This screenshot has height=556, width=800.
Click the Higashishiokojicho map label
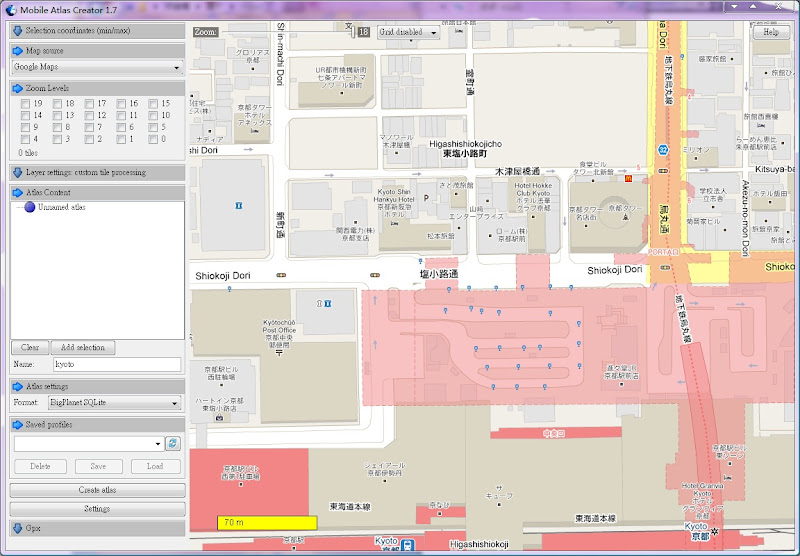point(465,144)
